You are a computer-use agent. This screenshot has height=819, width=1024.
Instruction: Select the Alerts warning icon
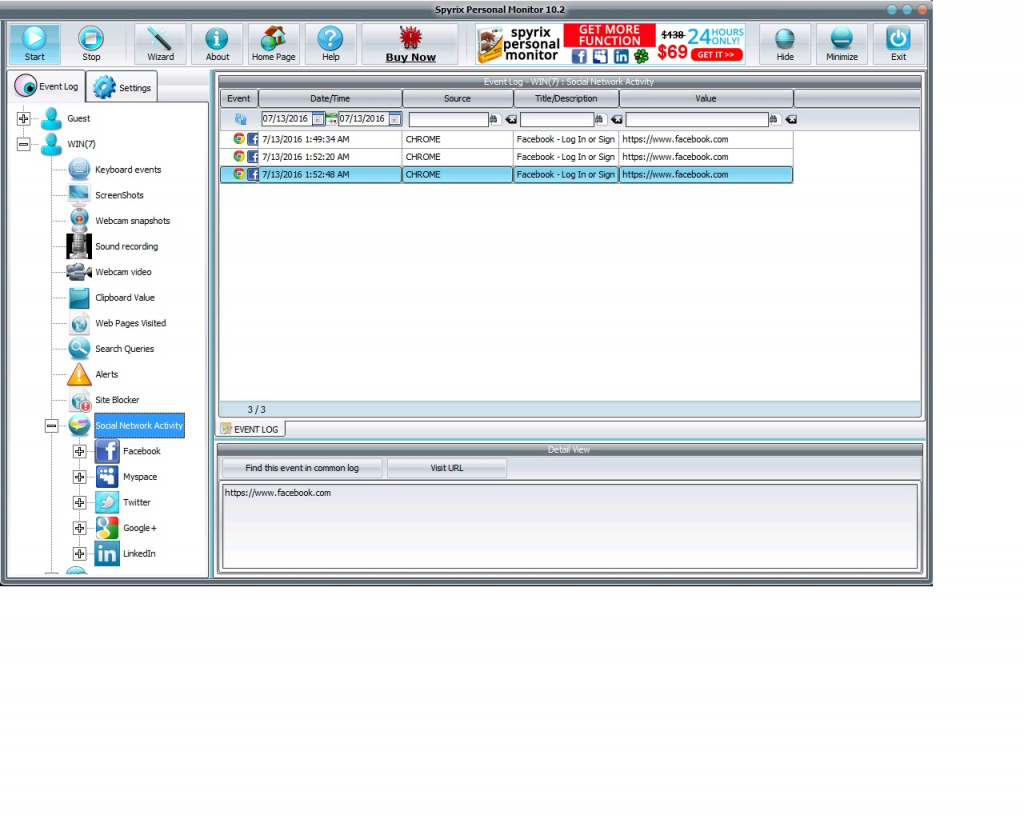point(80,375)
